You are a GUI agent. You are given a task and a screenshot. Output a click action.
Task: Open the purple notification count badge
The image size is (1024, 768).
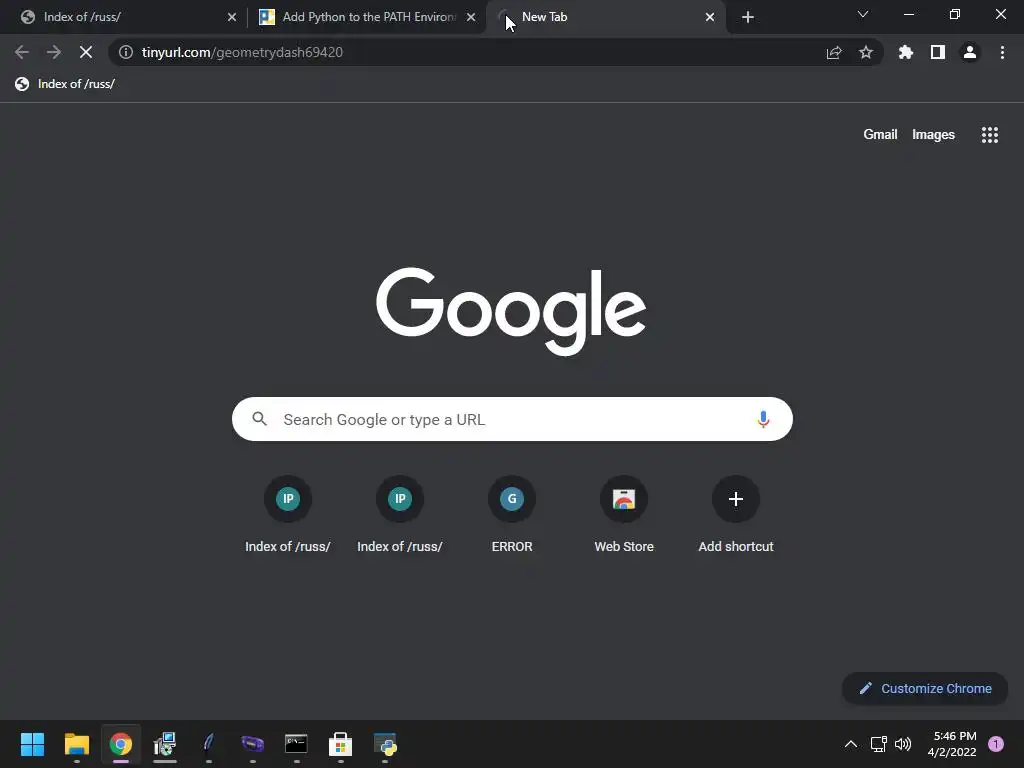pos(996,744)
